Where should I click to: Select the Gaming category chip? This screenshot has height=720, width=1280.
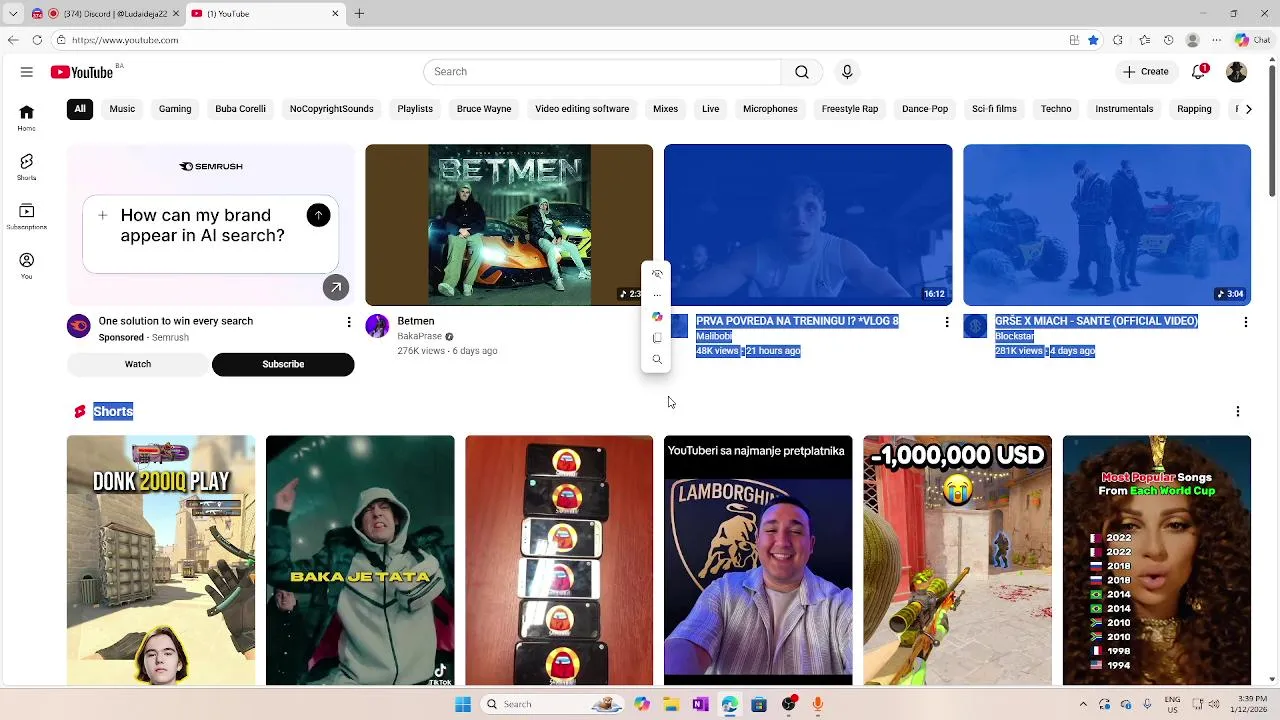coord(175,109)
